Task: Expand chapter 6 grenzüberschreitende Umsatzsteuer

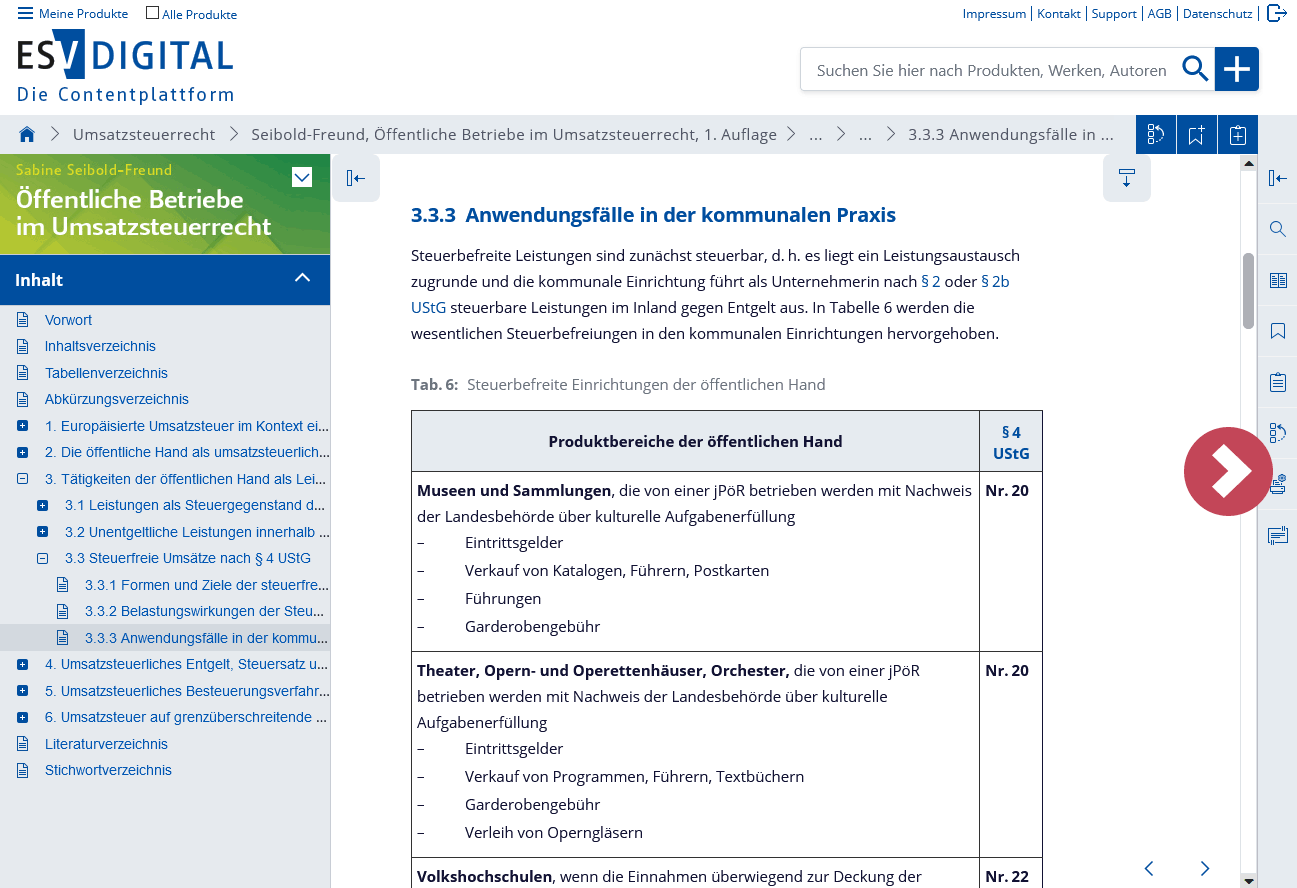Action: pyautogui.click(x=22, y=717)
